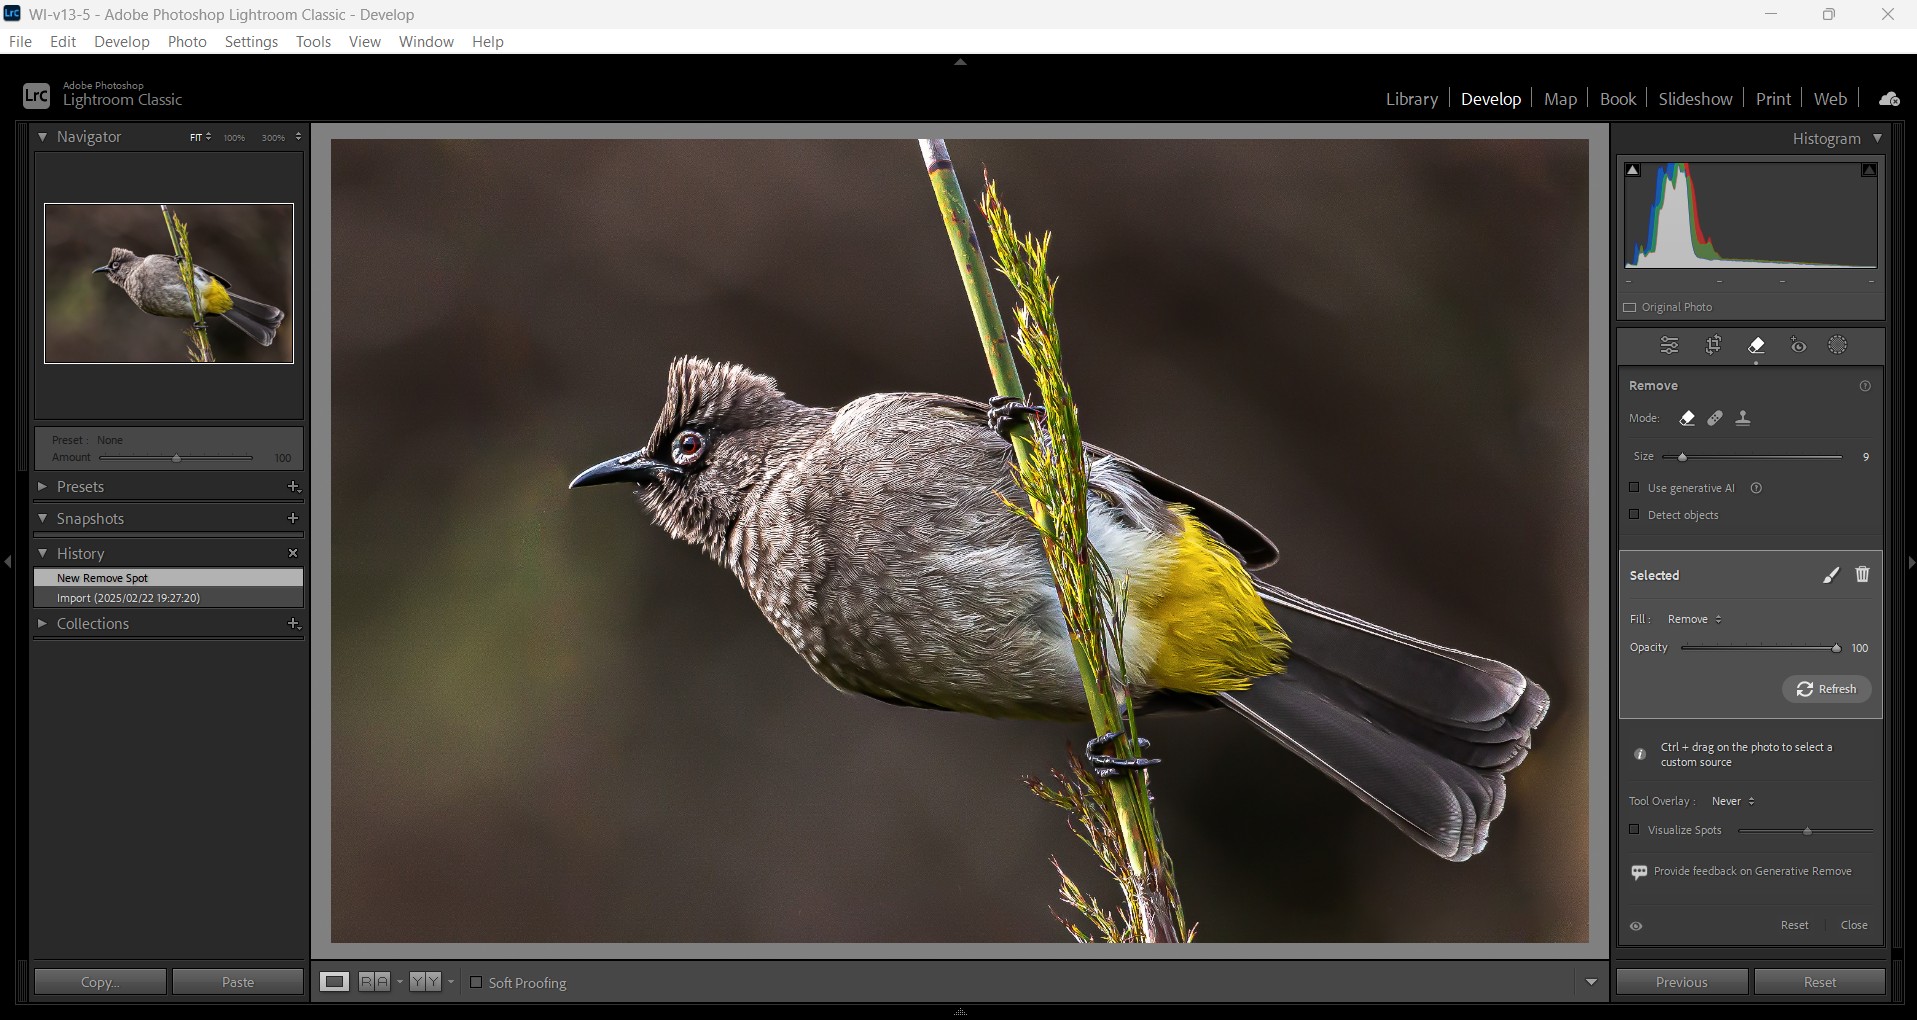
Task: Open the Tool Overlay dropdown
Action: tap(1732, 802)
